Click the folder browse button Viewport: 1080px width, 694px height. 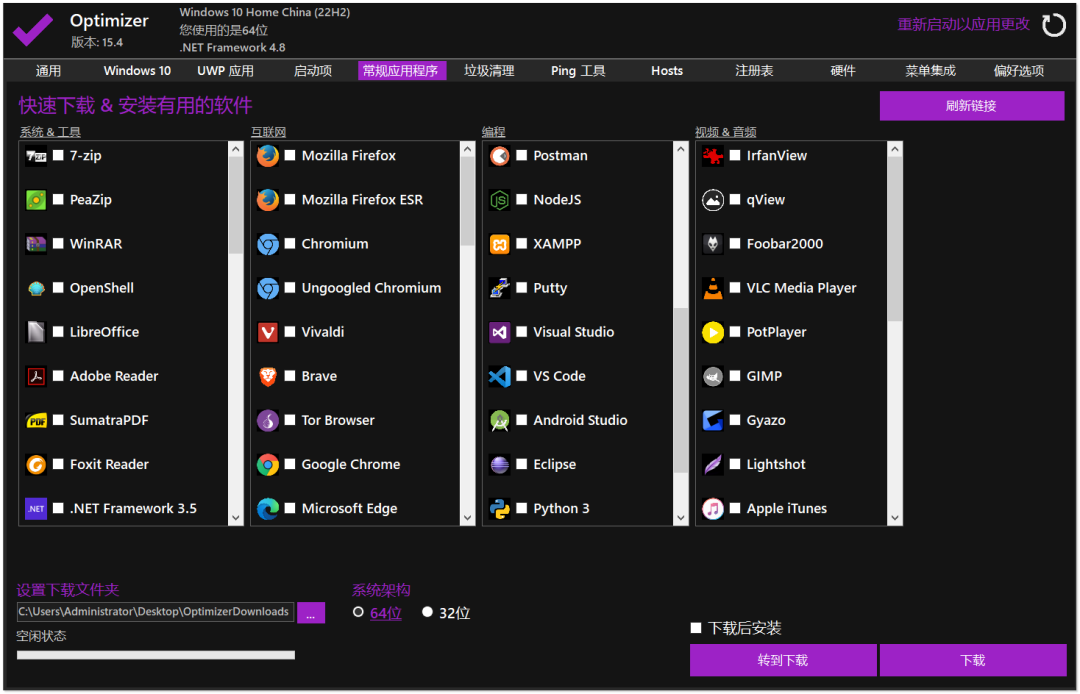pos(311,613)
